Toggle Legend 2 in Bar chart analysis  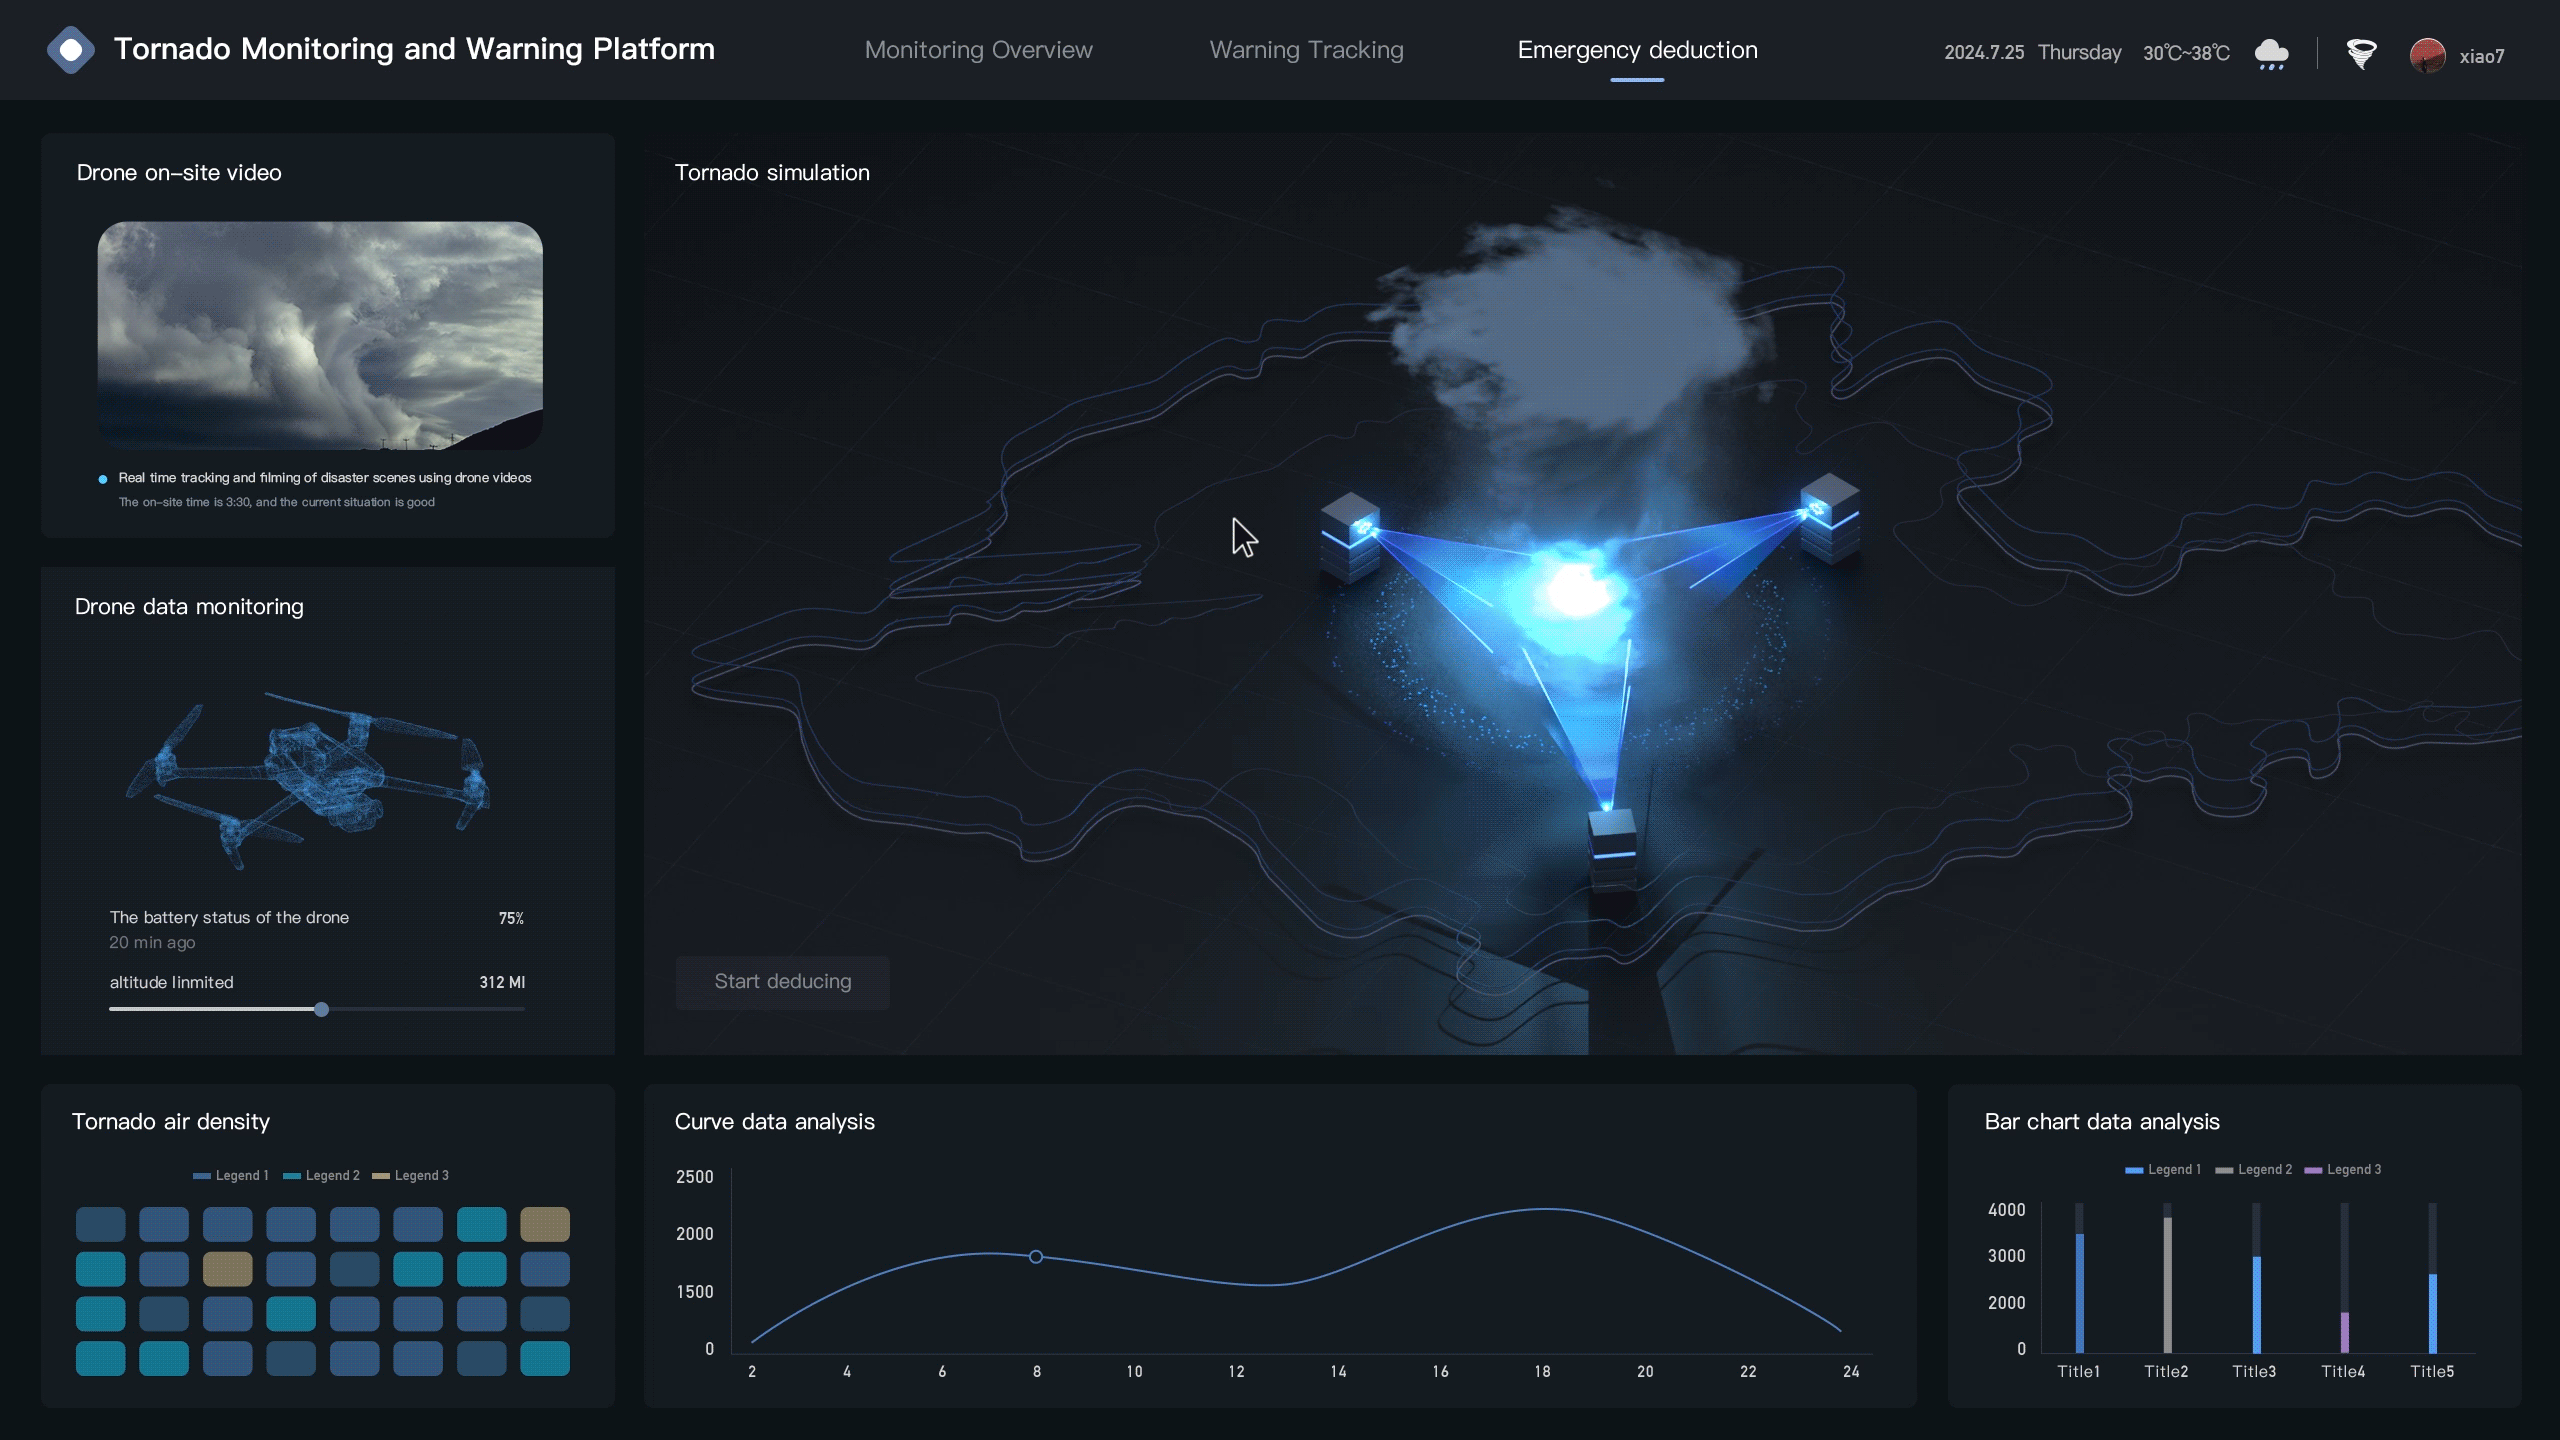(x=2254, y=1169)
